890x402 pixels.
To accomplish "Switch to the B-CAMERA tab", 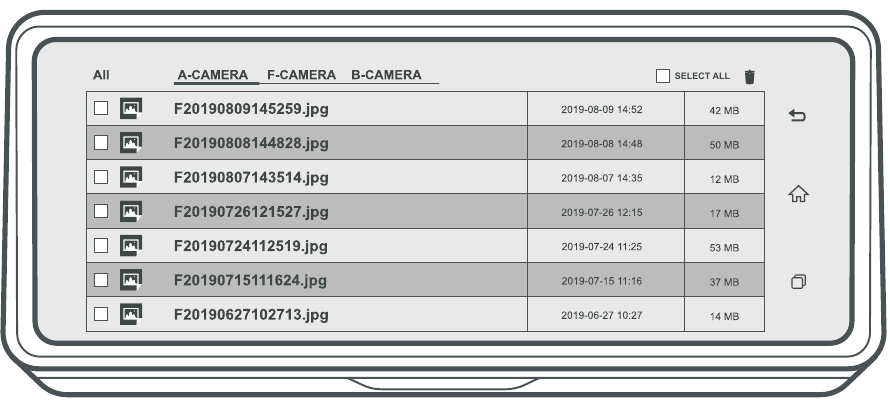I will (x=386, y=75).
